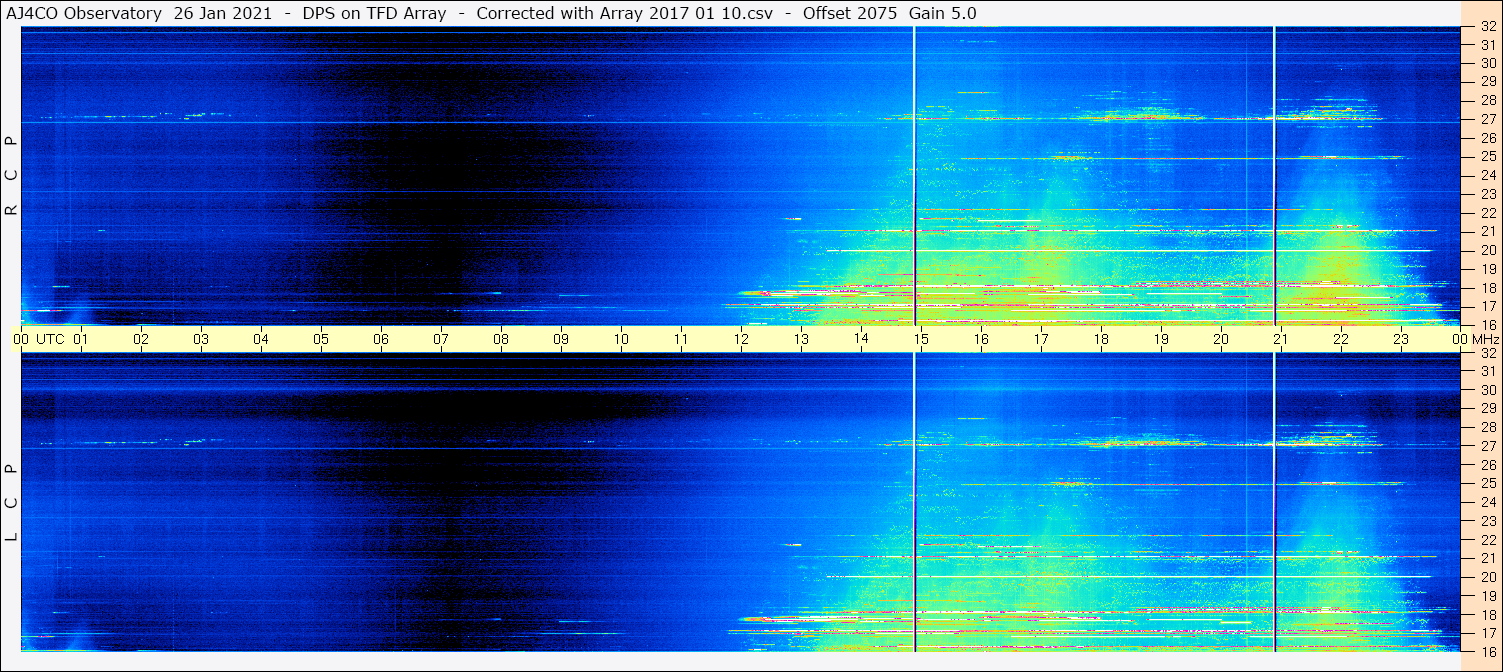The image size is (1503, 672).
Task: Click hour 07 on the time axis
Action: pos(441,339)
